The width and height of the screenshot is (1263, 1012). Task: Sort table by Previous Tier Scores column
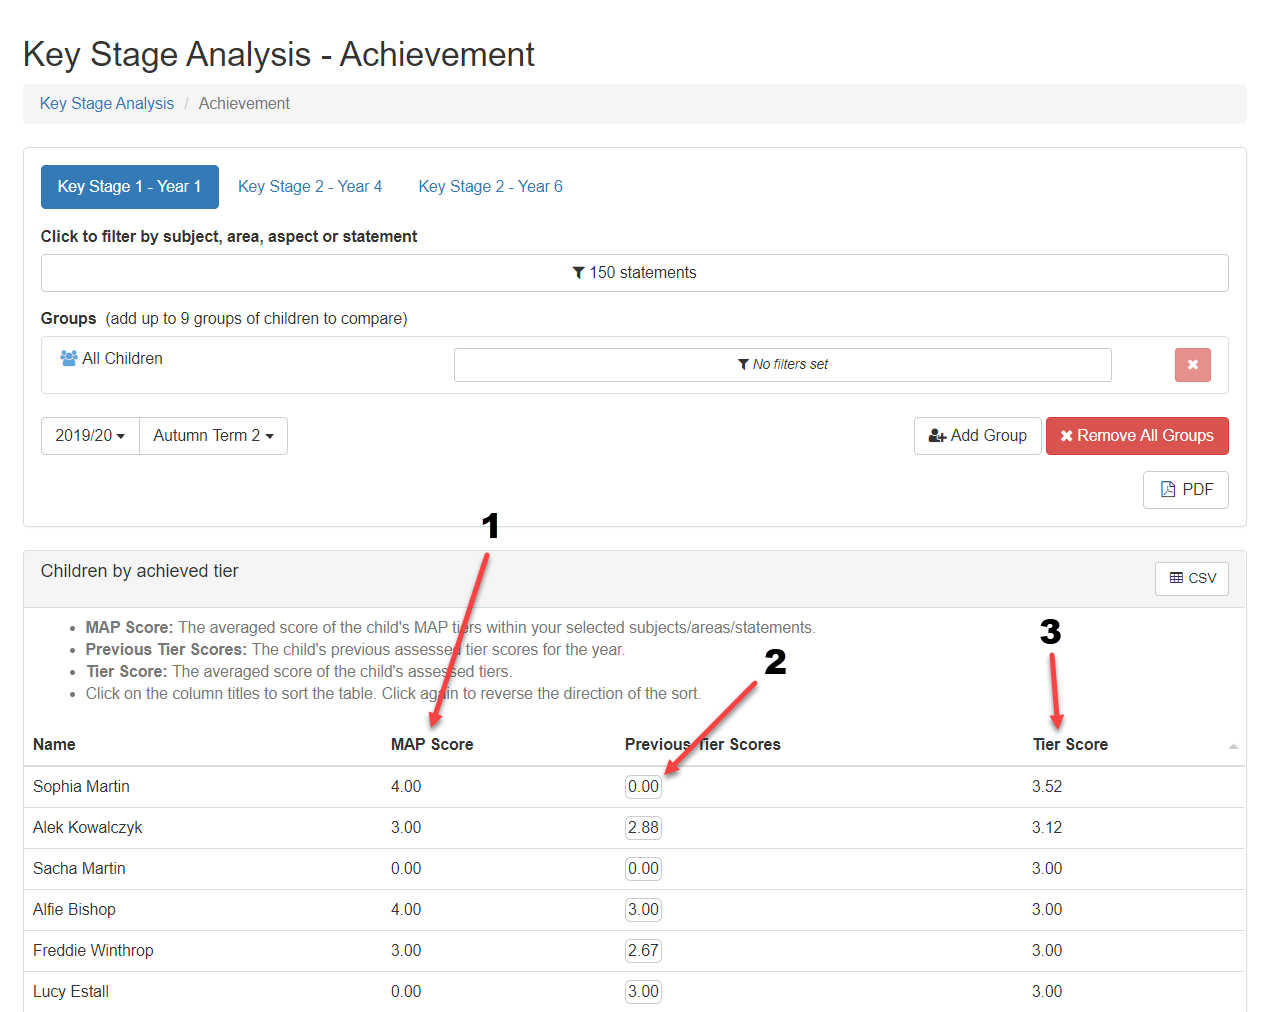(x=702, y=745)
